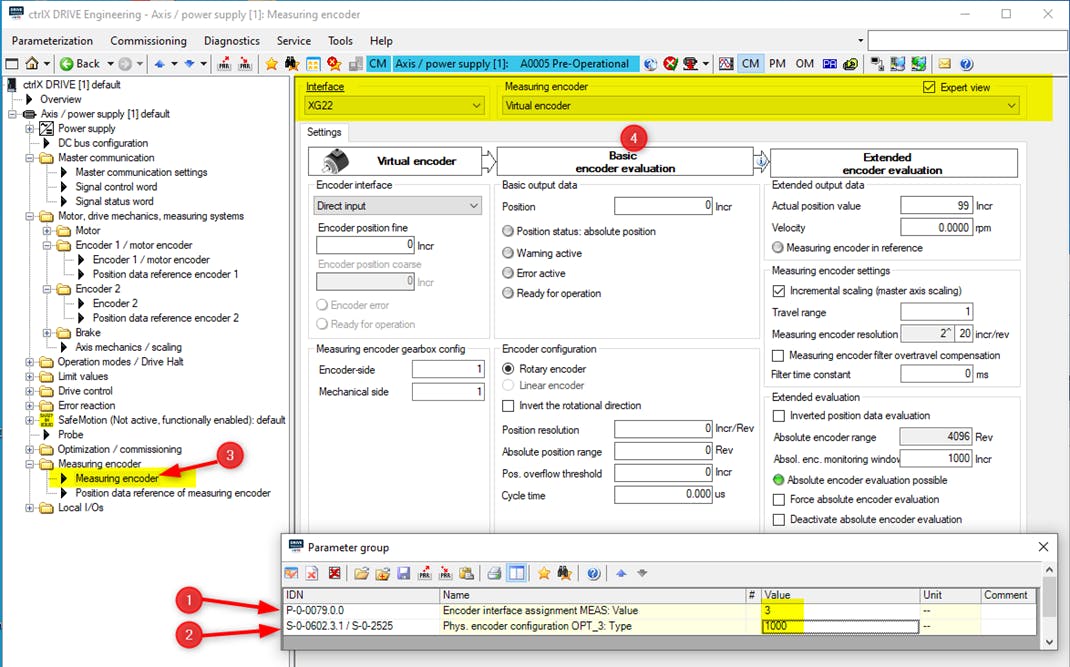
Task: Click the Home icon in the toolbar
Action: (x=32, y=64)
